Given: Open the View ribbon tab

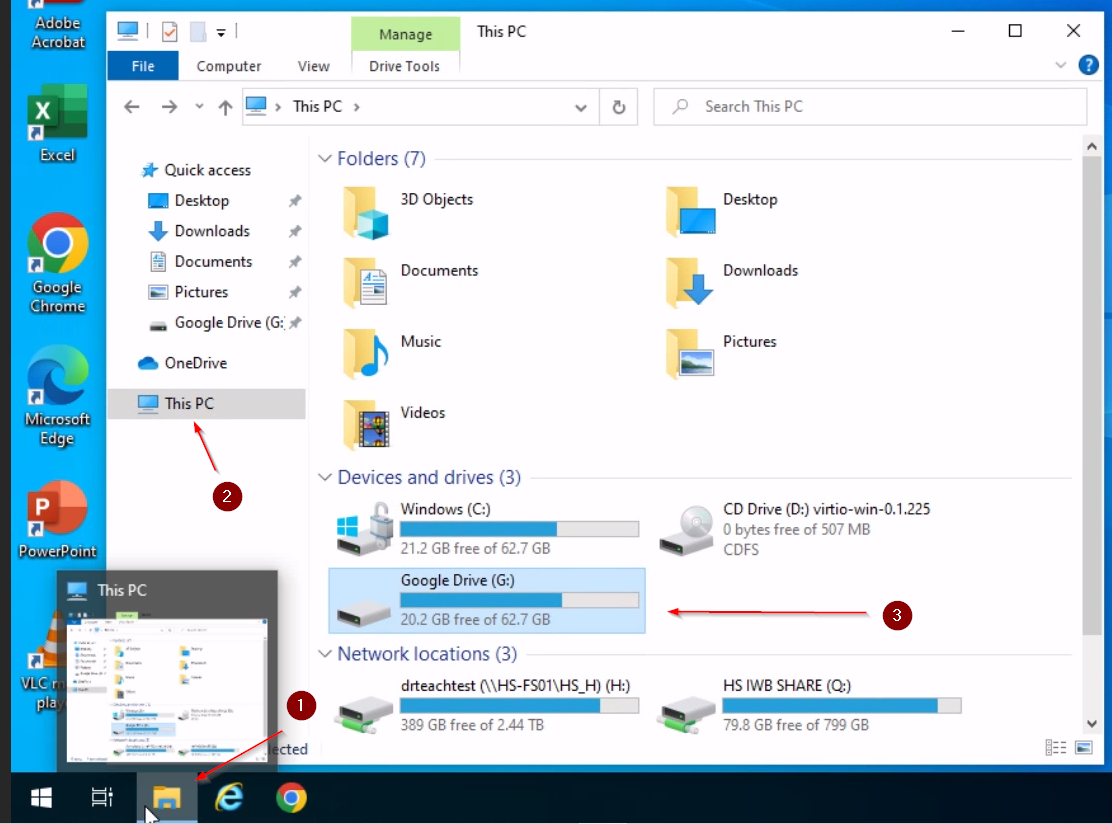Looking at the screenshot, I should 313,66.
